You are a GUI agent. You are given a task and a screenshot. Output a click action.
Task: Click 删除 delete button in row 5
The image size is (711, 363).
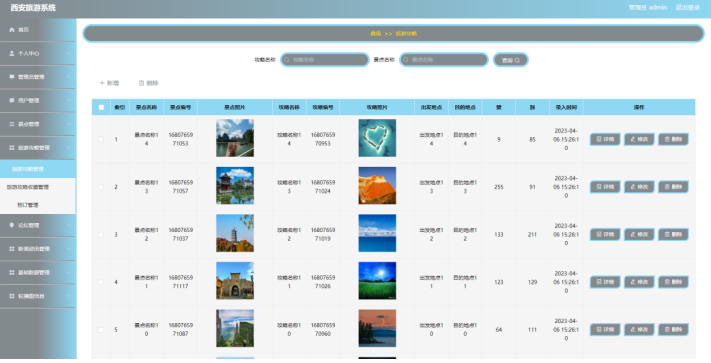point(673,329)
